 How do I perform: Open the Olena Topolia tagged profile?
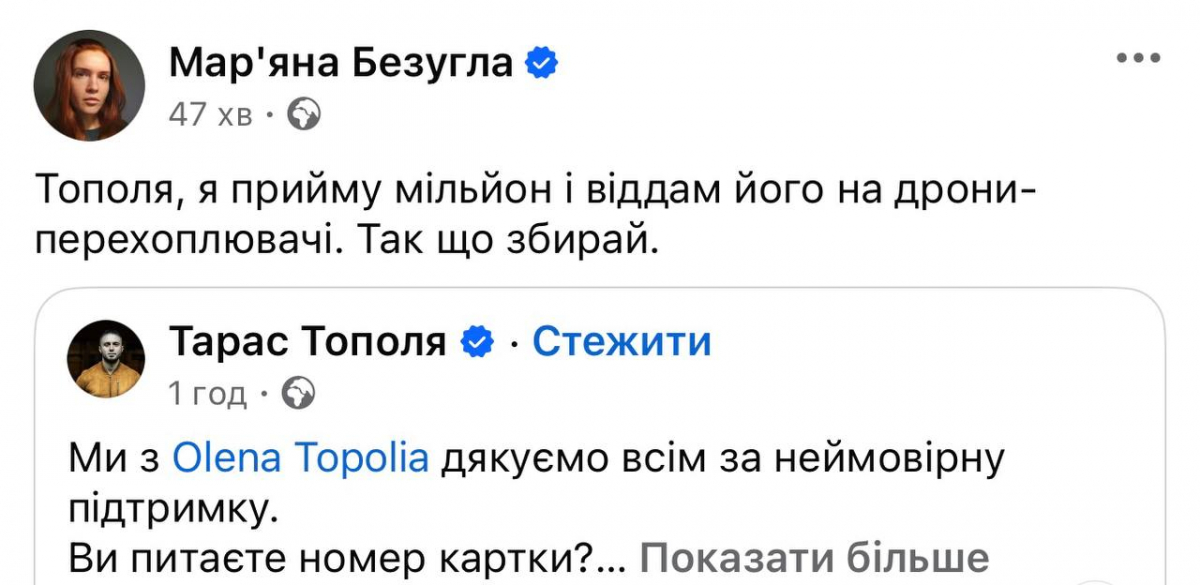pyautogui.click(x=301, y=459)
